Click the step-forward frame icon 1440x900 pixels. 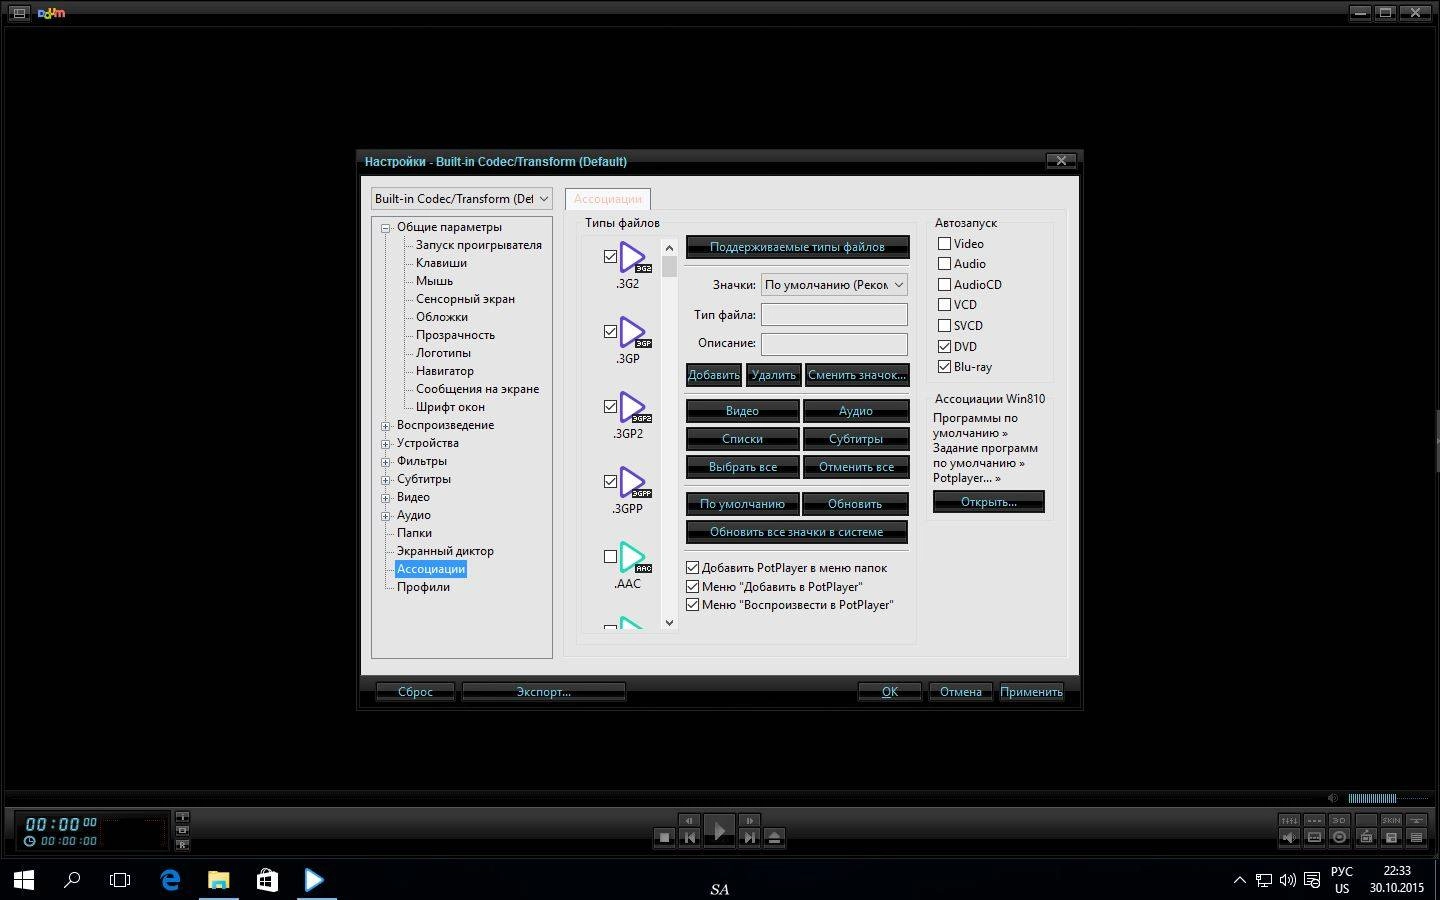point(749,820)
